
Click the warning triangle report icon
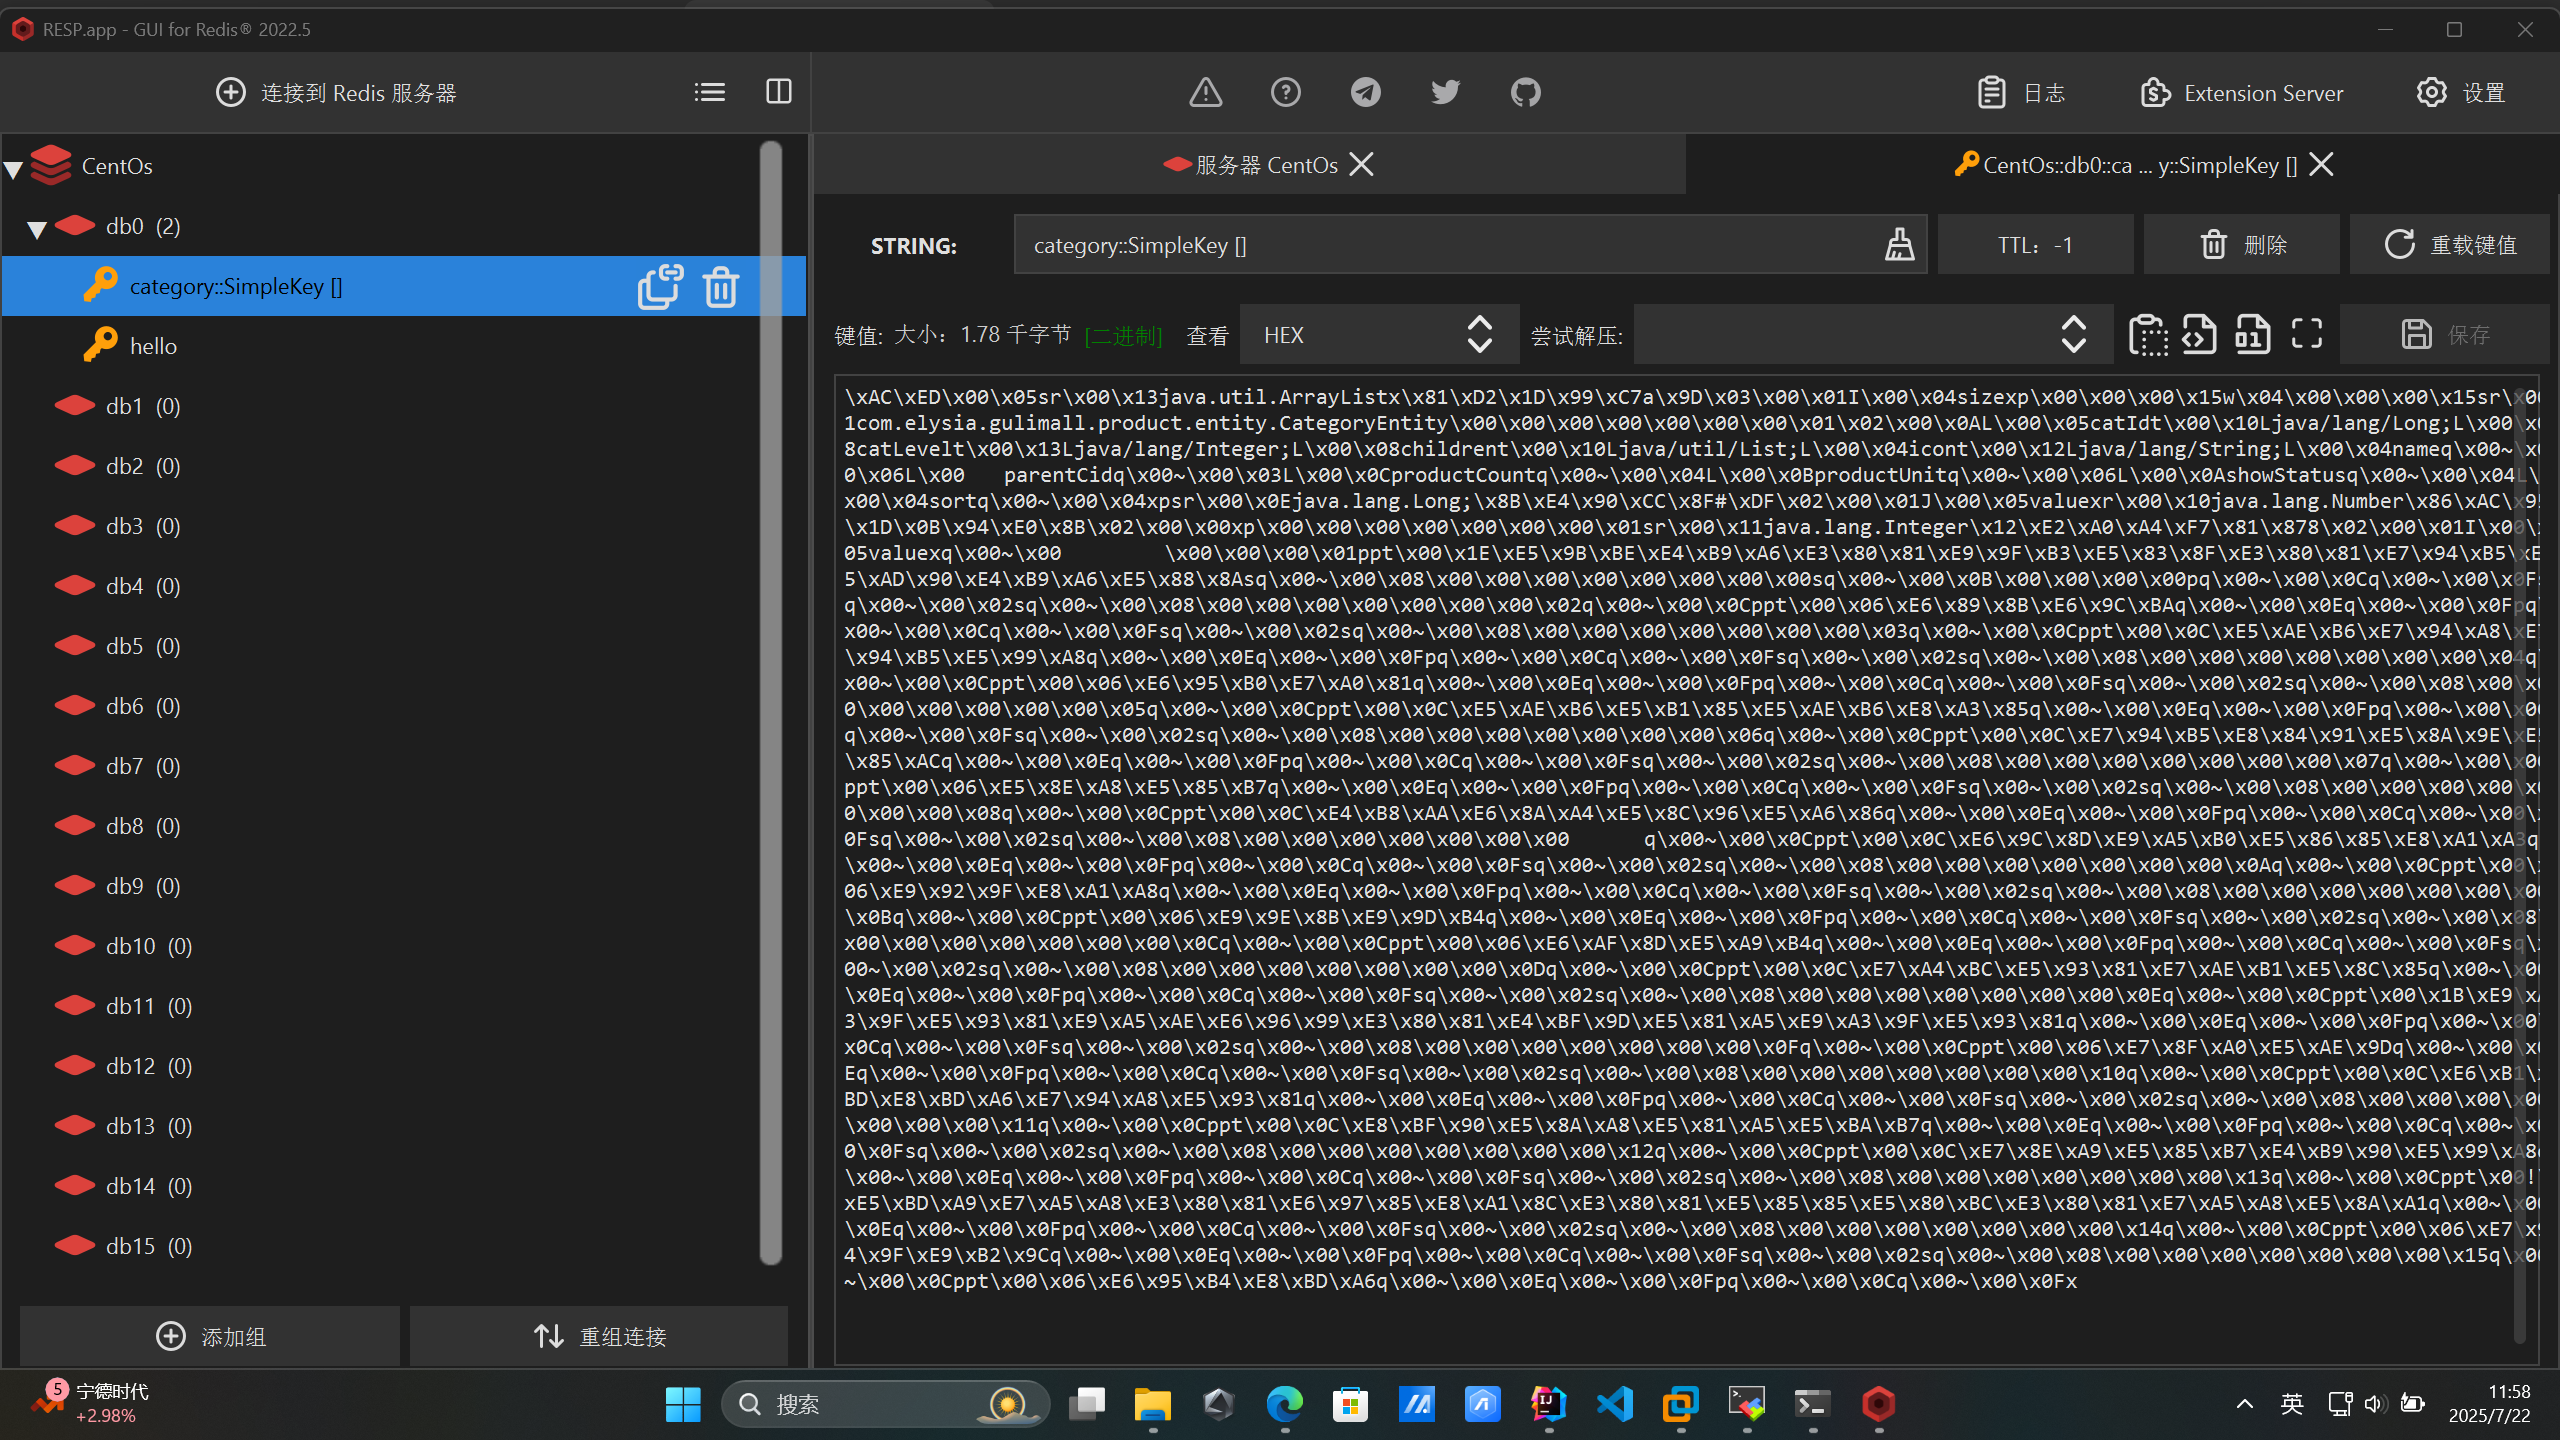(1206, 93)
